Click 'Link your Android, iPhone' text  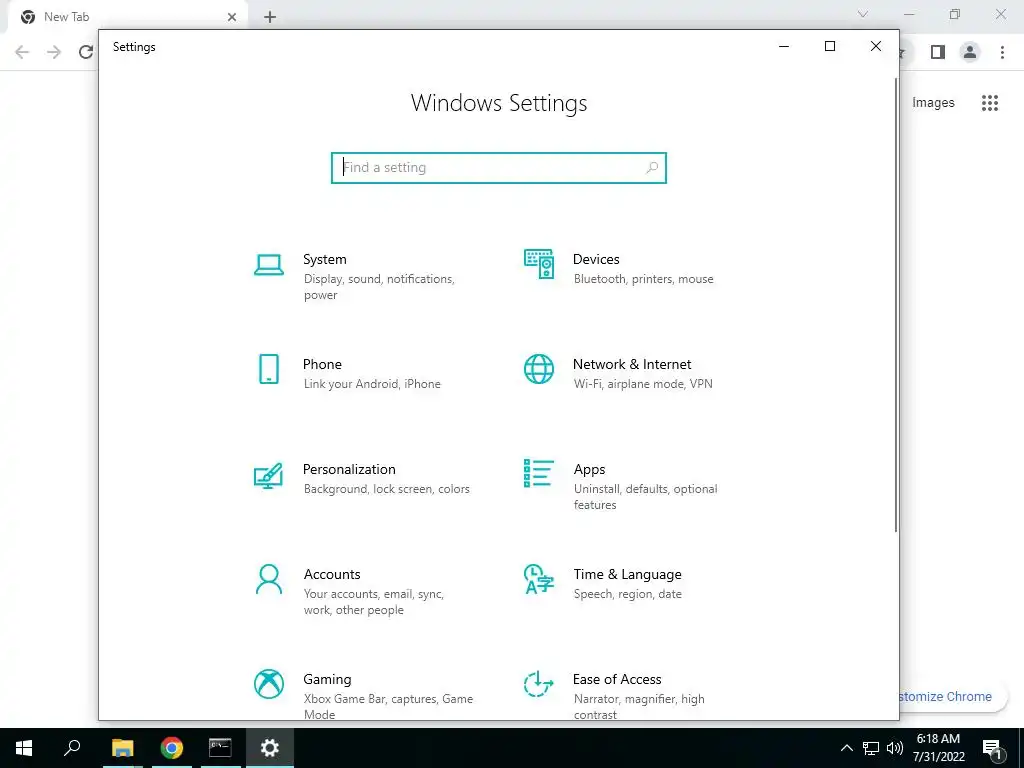[x=372, y=384]
